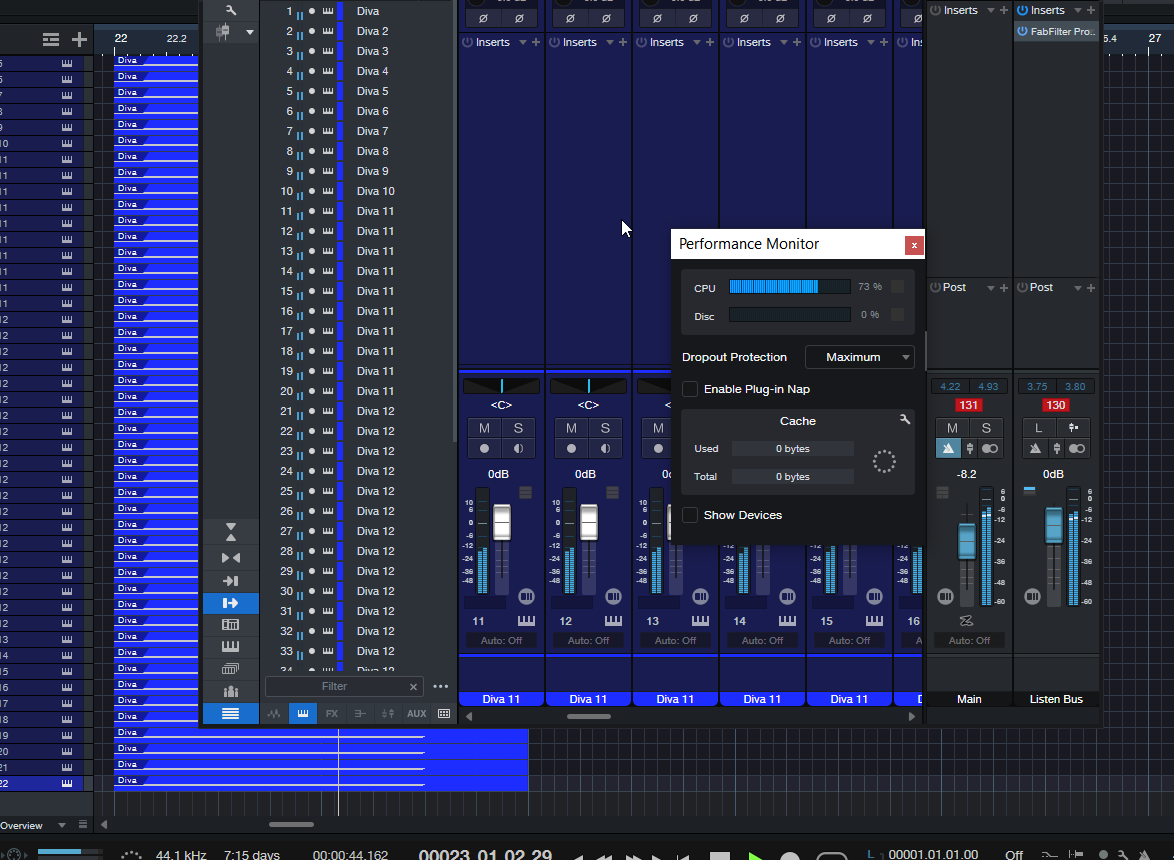Solo channel 12 with S button
1174x860 pixels.
[x=605, y=428]
